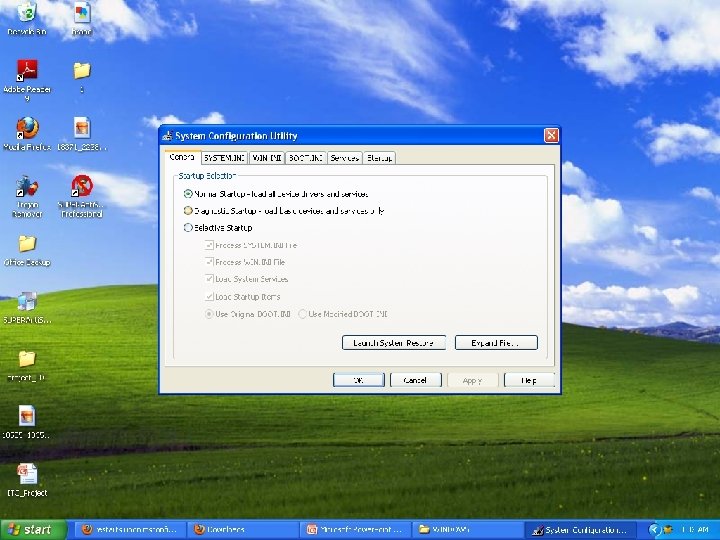Click the Apply button
The height and width of the screenshot is (540, 720).
(472, 380)
